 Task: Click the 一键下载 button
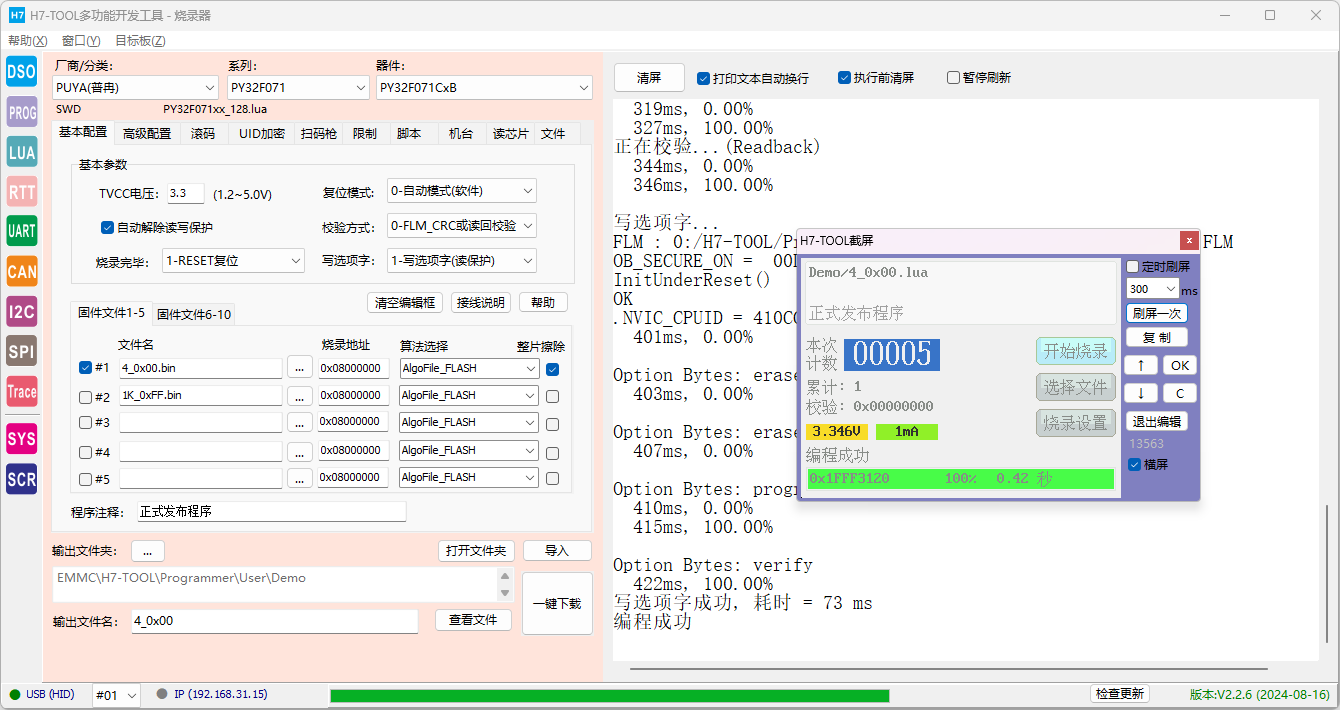pos(557,603)
